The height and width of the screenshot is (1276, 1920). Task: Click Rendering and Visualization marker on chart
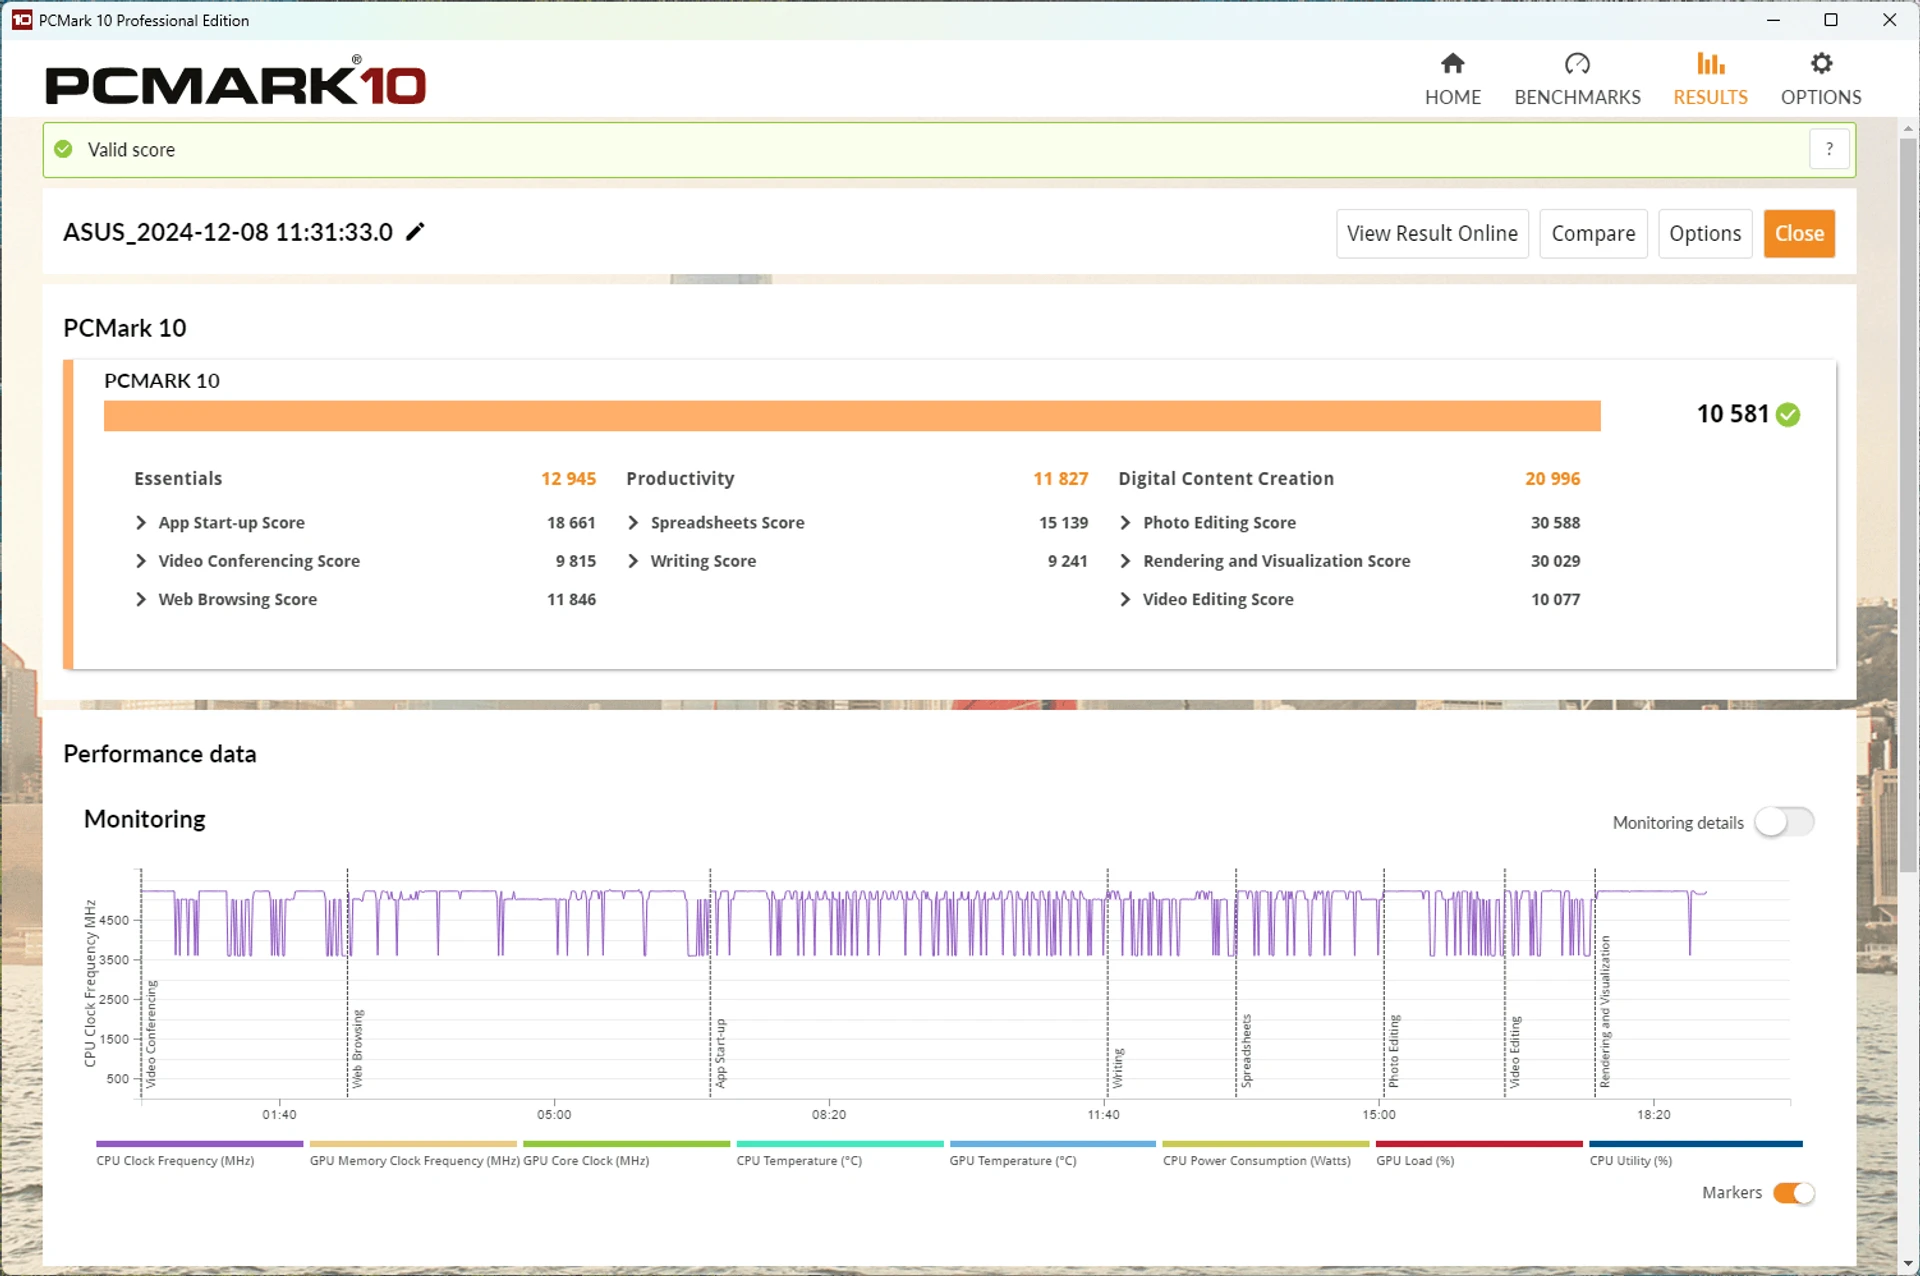(1605, 1012)
